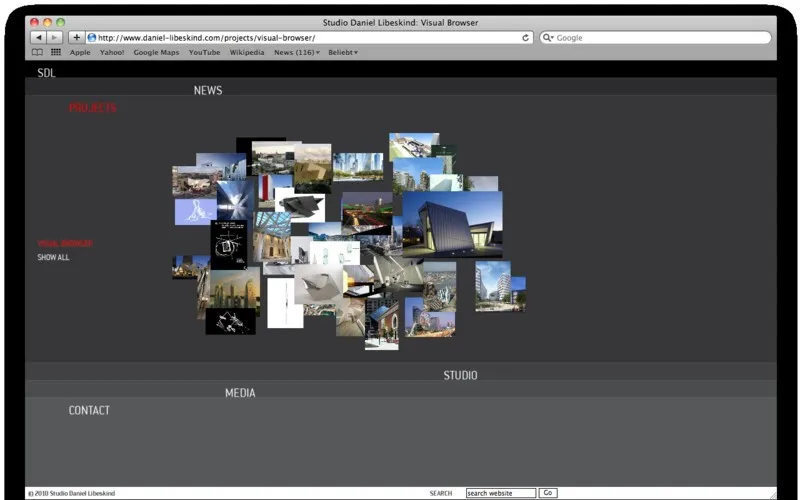Open the dark folded model on white thumbnail
This screenshot has height=500, width=800.
click(301, 207)
